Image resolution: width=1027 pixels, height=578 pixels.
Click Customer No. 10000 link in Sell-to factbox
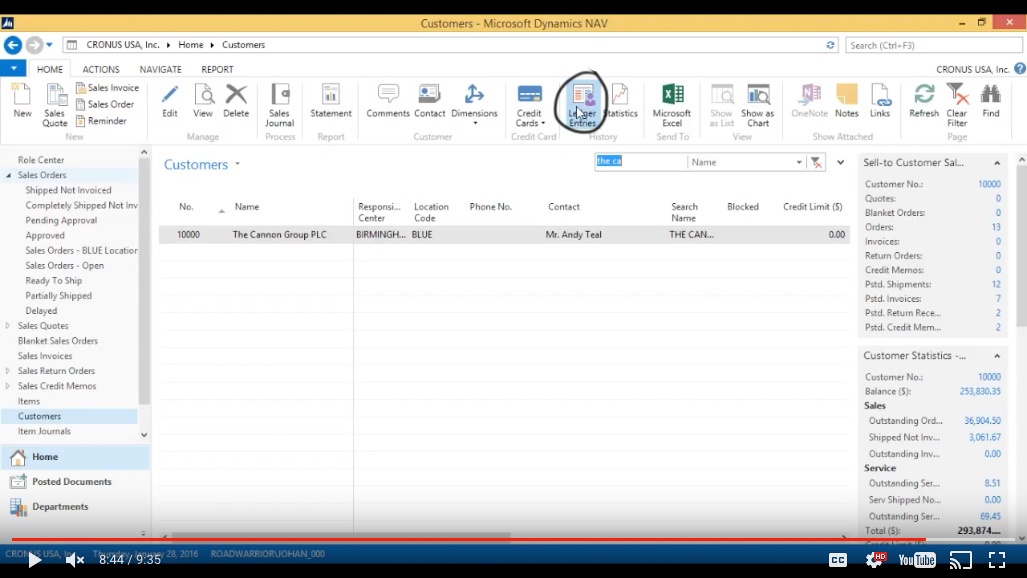(989, 184)
